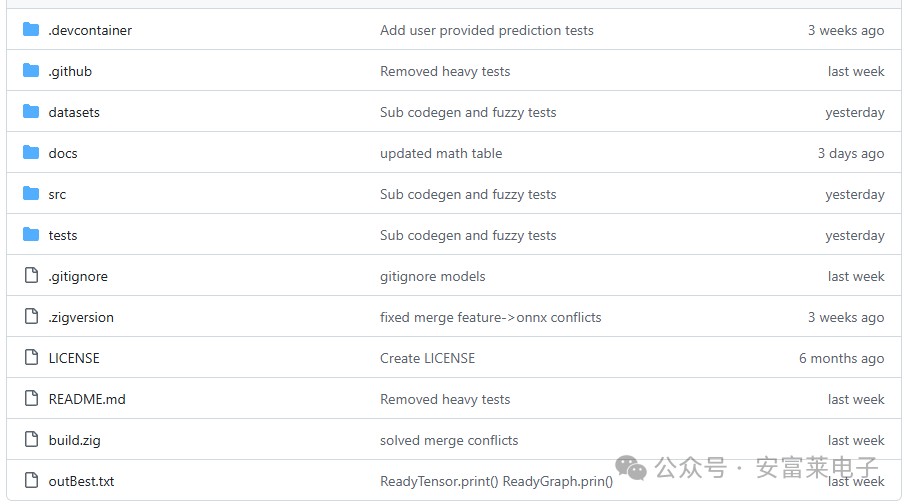907x503 pixels.
Task: Click 'last week' in .gitignore row
Action: [x=856, y=277]
